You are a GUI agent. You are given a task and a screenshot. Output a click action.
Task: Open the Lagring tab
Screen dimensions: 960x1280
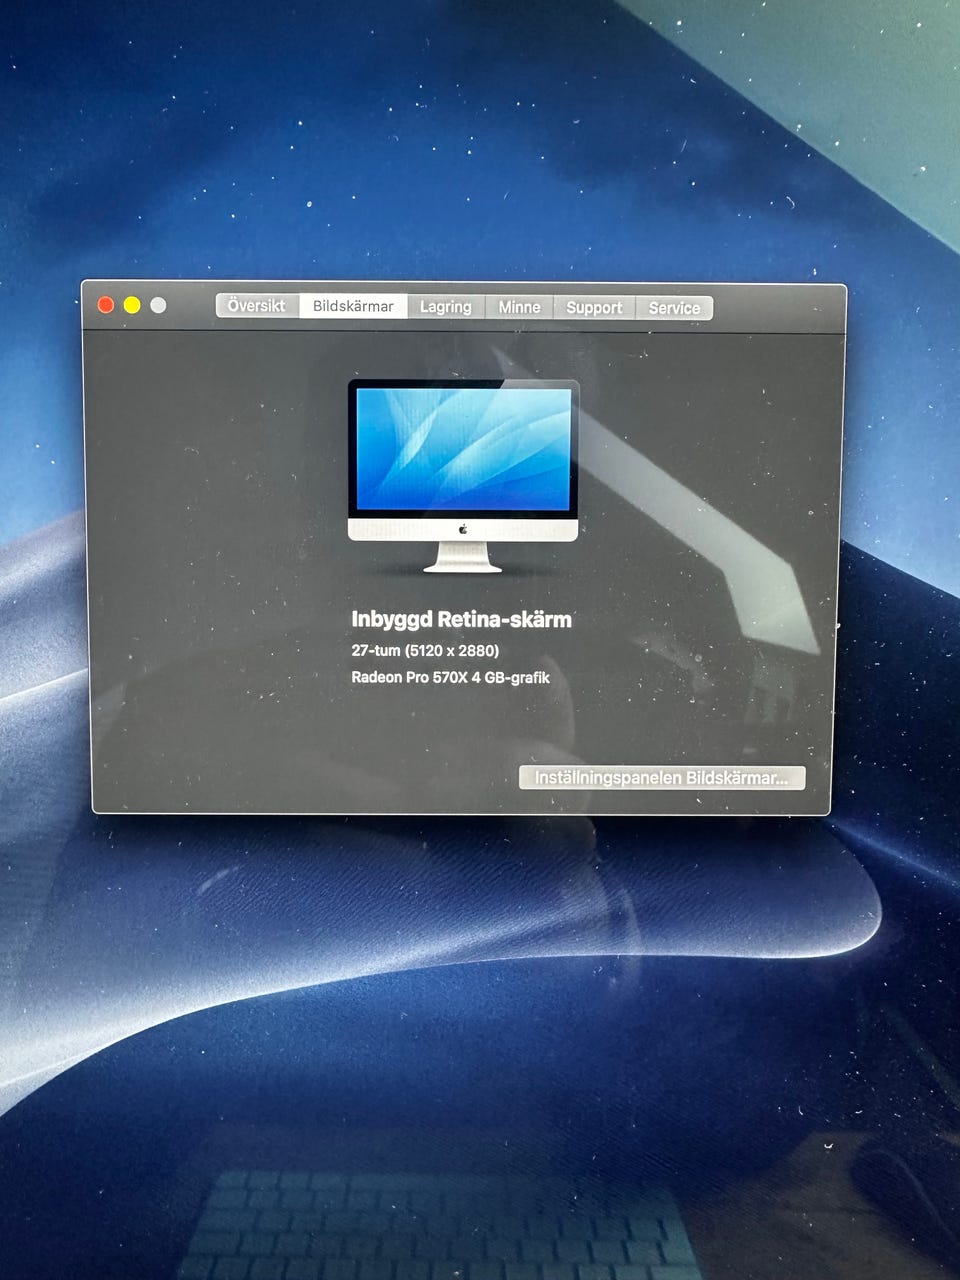pos(446,307)
